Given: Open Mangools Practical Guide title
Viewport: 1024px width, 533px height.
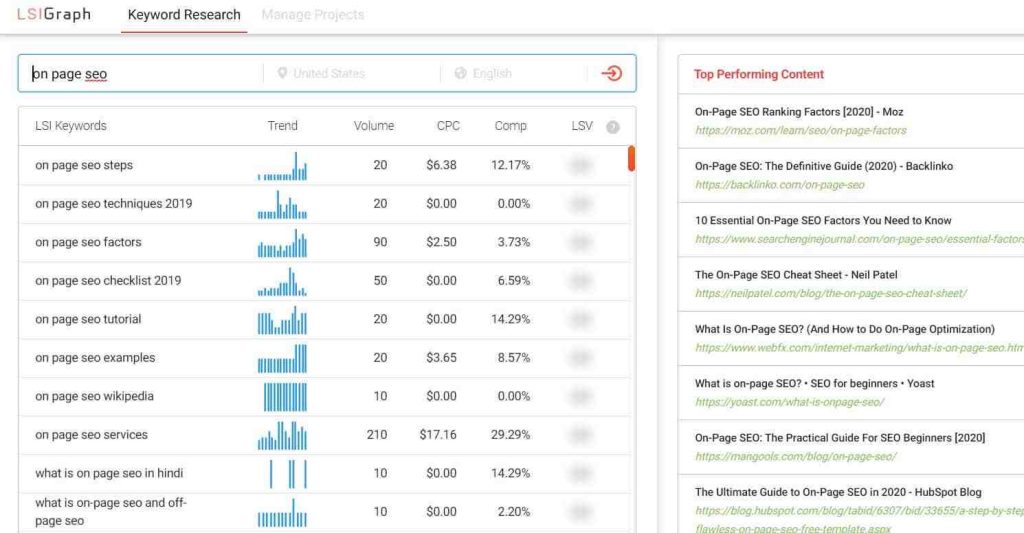Looking at the screenshot, I should coord(840,438).
